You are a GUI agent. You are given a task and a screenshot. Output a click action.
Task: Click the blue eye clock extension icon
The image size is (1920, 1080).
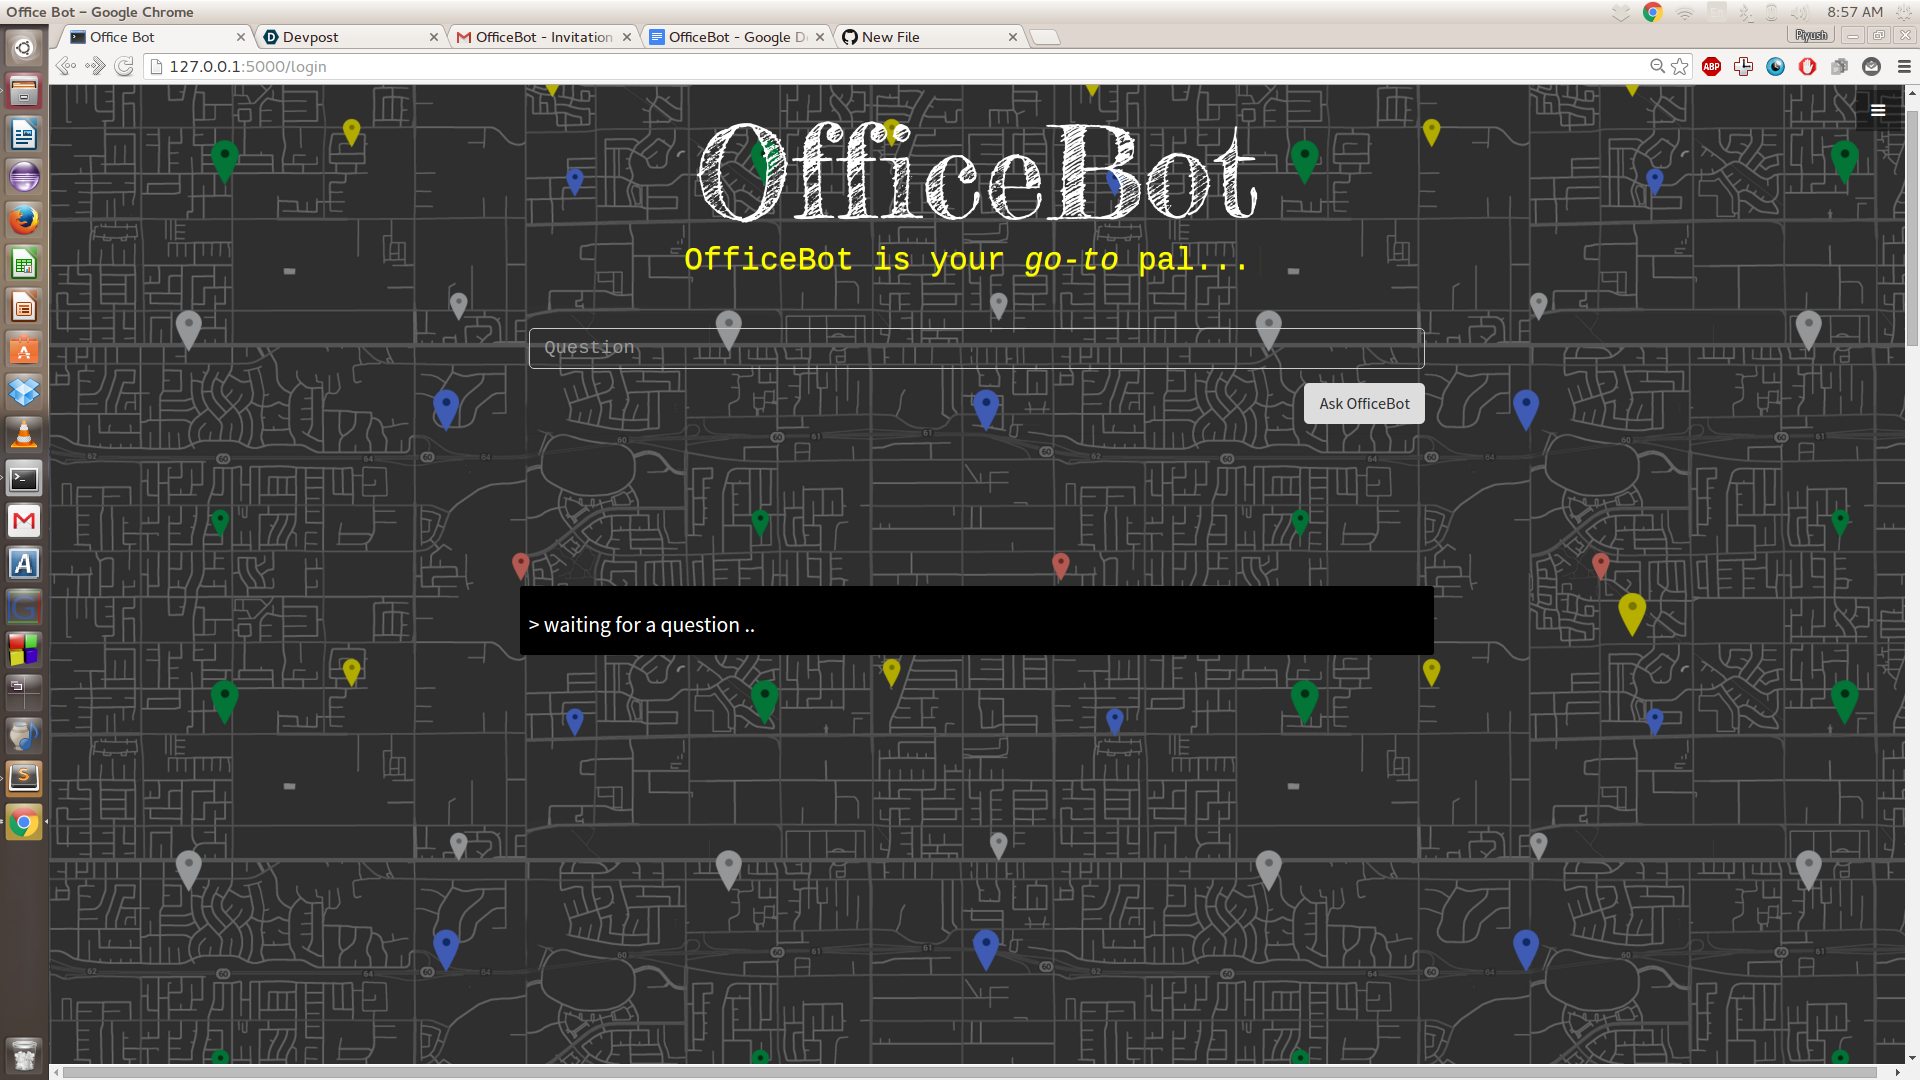click(1775, 67)
